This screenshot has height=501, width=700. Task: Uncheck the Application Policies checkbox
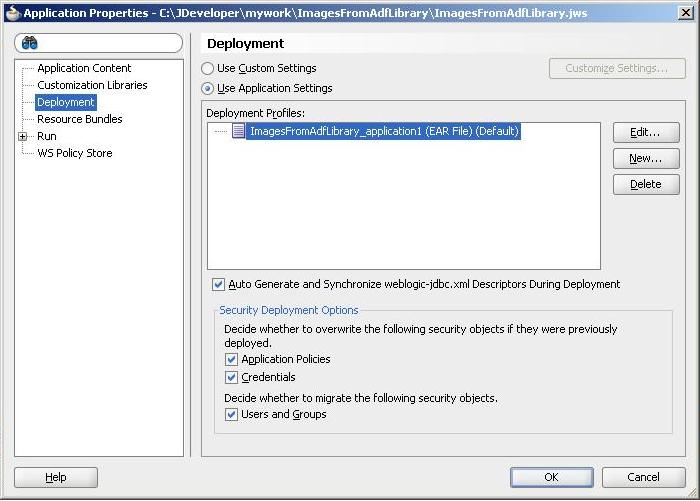pos(231,359)
